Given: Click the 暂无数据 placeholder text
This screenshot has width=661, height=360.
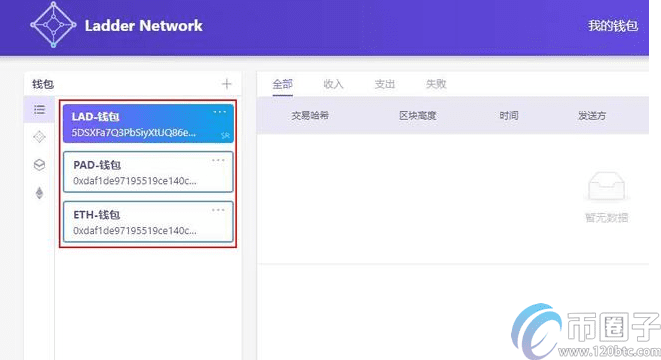Looking at the screenshot, I should pyautogui.click(x=607, y=218).
